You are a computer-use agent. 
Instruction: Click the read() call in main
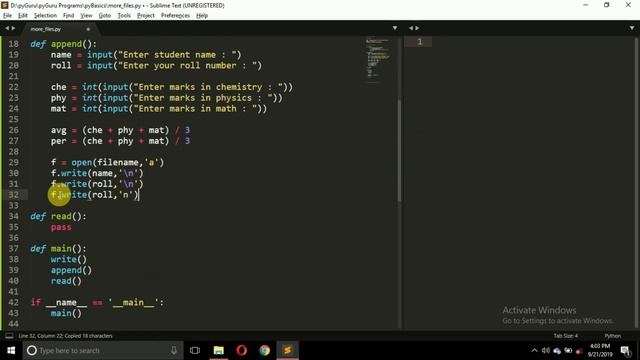[x=66, y=281]
